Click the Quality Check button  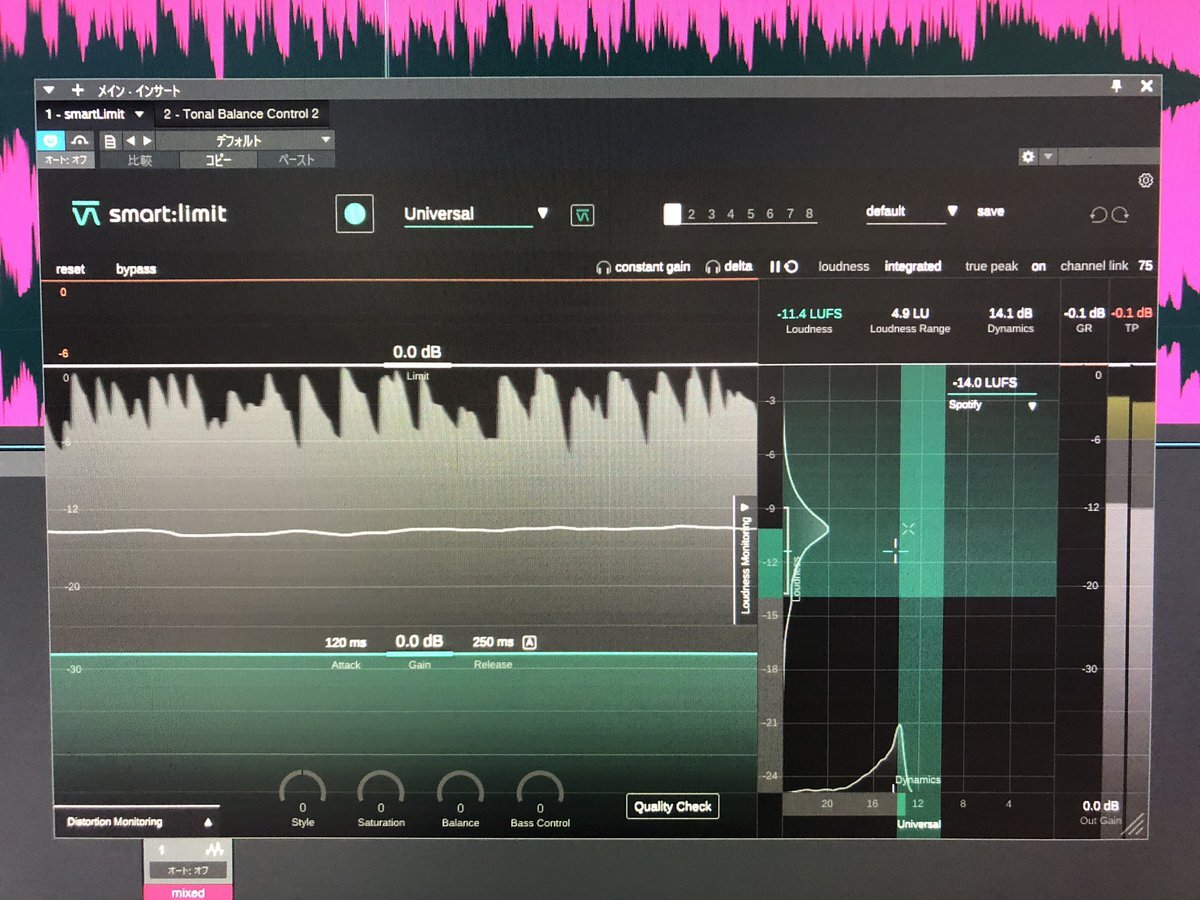(673, 807)
